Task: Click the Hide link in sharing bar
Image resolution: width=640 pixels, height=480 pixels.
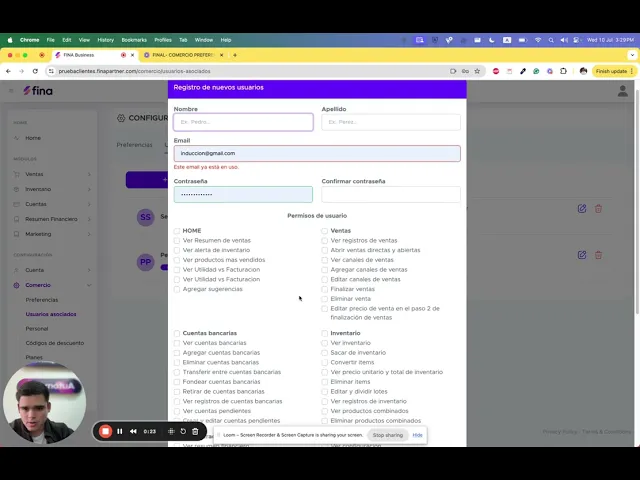Action: point(417,435)
